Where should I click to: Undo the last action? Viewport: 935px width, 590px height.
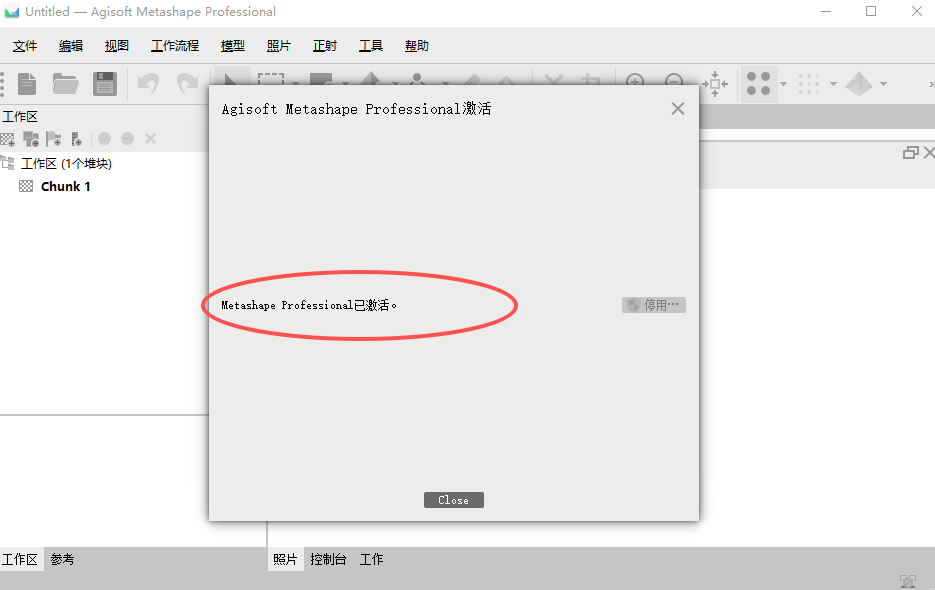click(x=148, y=84)
